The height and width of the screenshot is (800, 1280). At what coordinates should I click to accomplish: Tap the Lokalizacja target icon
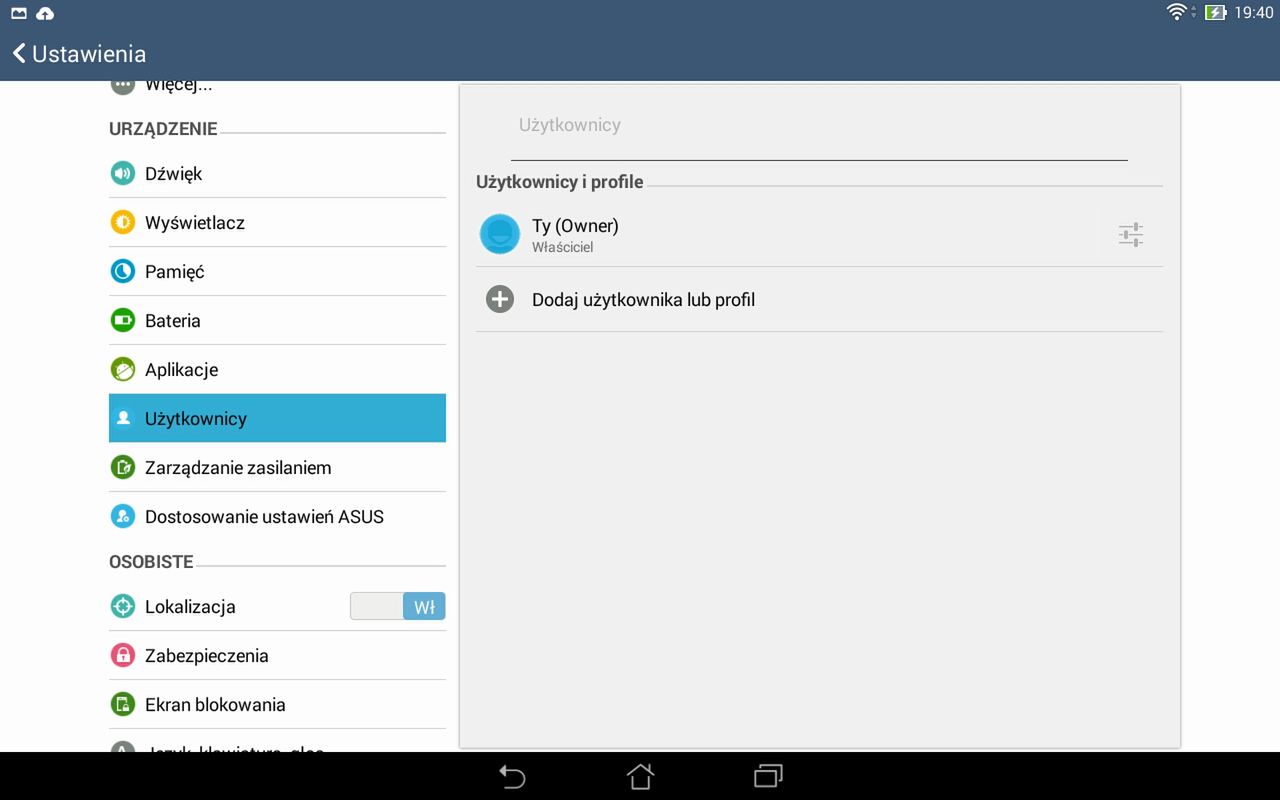pyautogui.click(x=122, y=606)
